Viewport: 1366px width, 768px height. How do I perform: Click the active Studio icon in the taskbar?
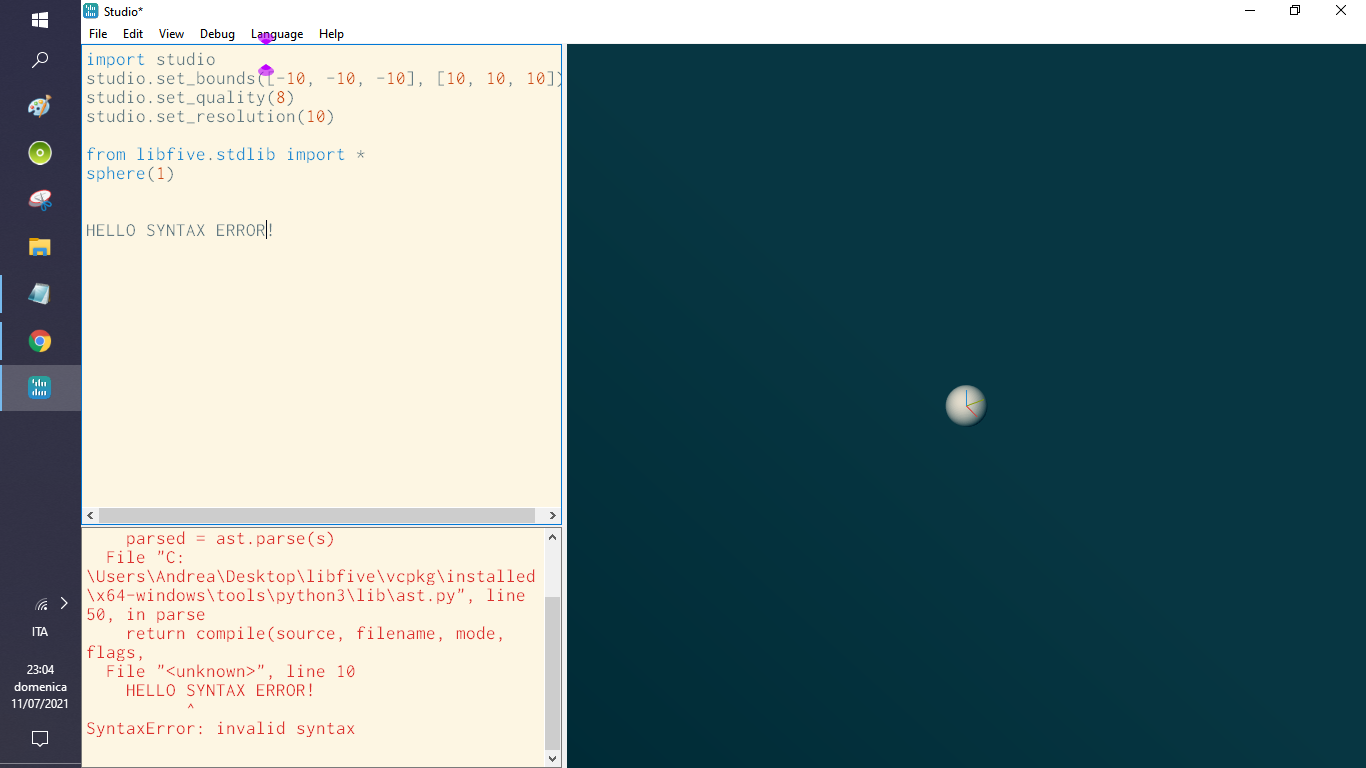[40, 387]
